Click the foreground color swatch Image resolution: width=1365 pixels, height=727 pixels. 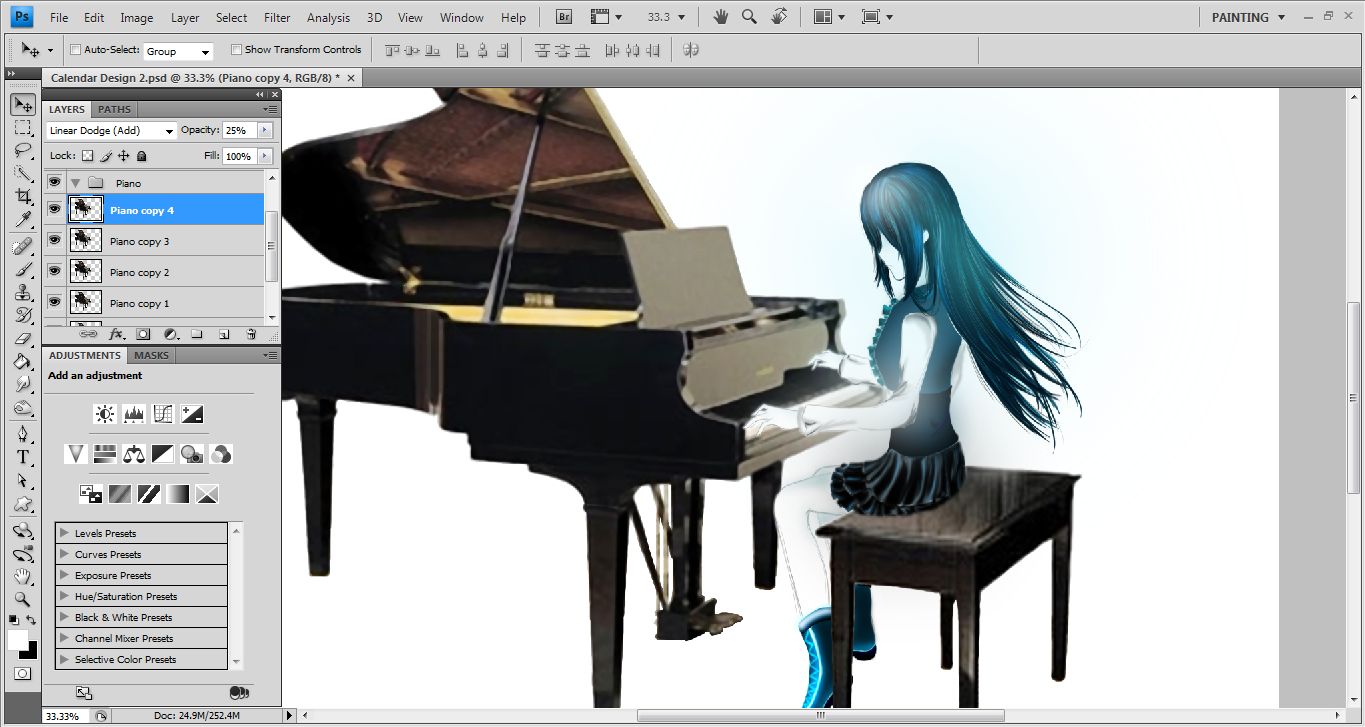point(18,640)
